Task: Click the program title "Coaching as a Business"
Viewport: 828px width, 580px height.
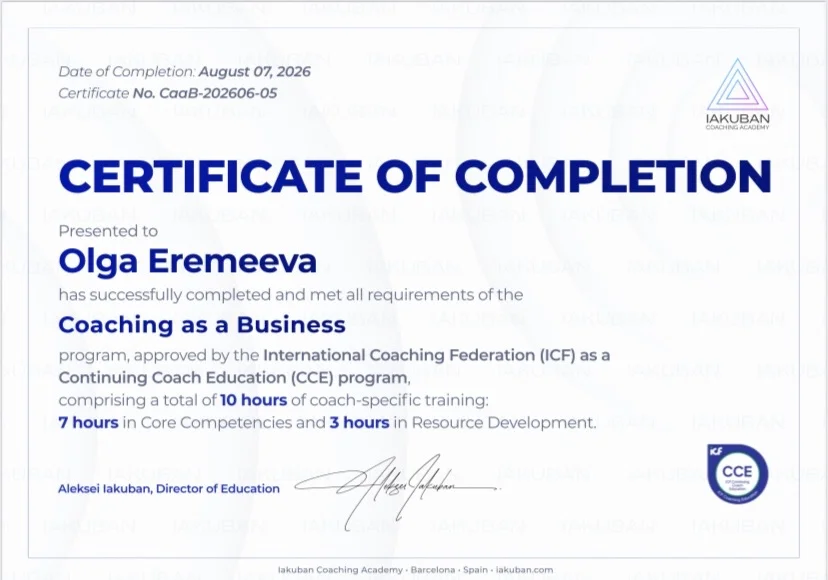Action: click(x=202, y=325)
